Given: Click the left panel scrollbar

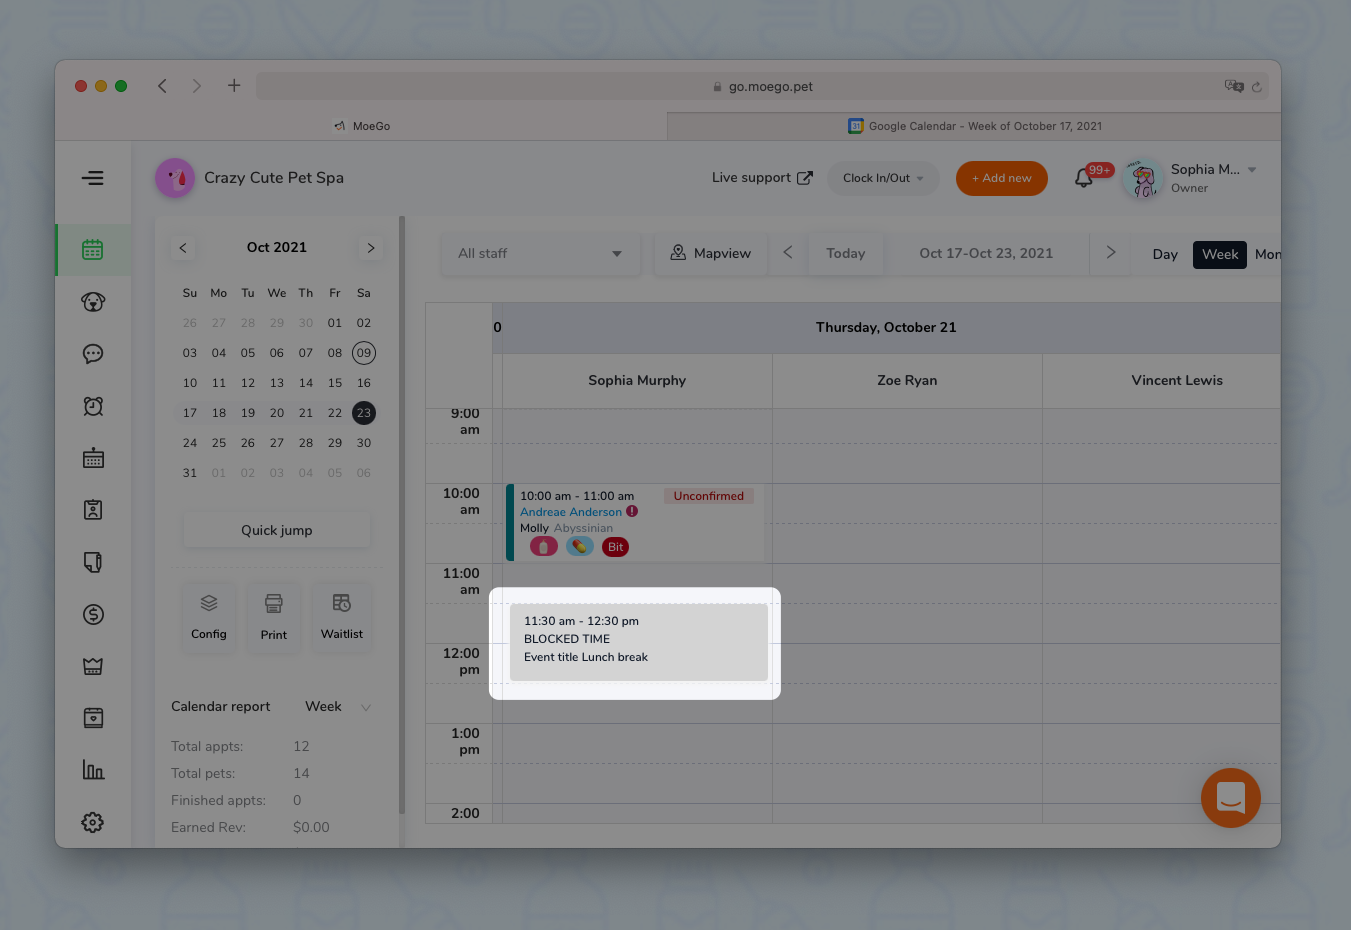Looking at the screenshot, I should (x=402, y=515).
